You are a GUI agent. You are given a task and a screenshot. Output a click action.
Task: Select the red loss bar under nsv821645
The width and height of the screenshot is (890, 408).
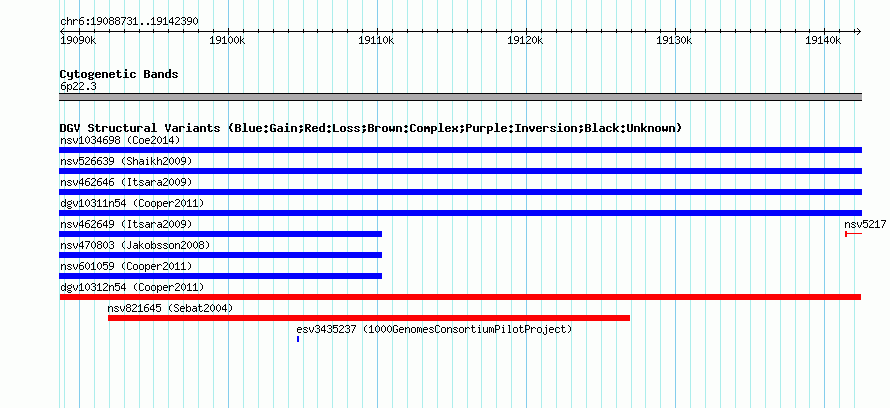click(x=369, y=318)
